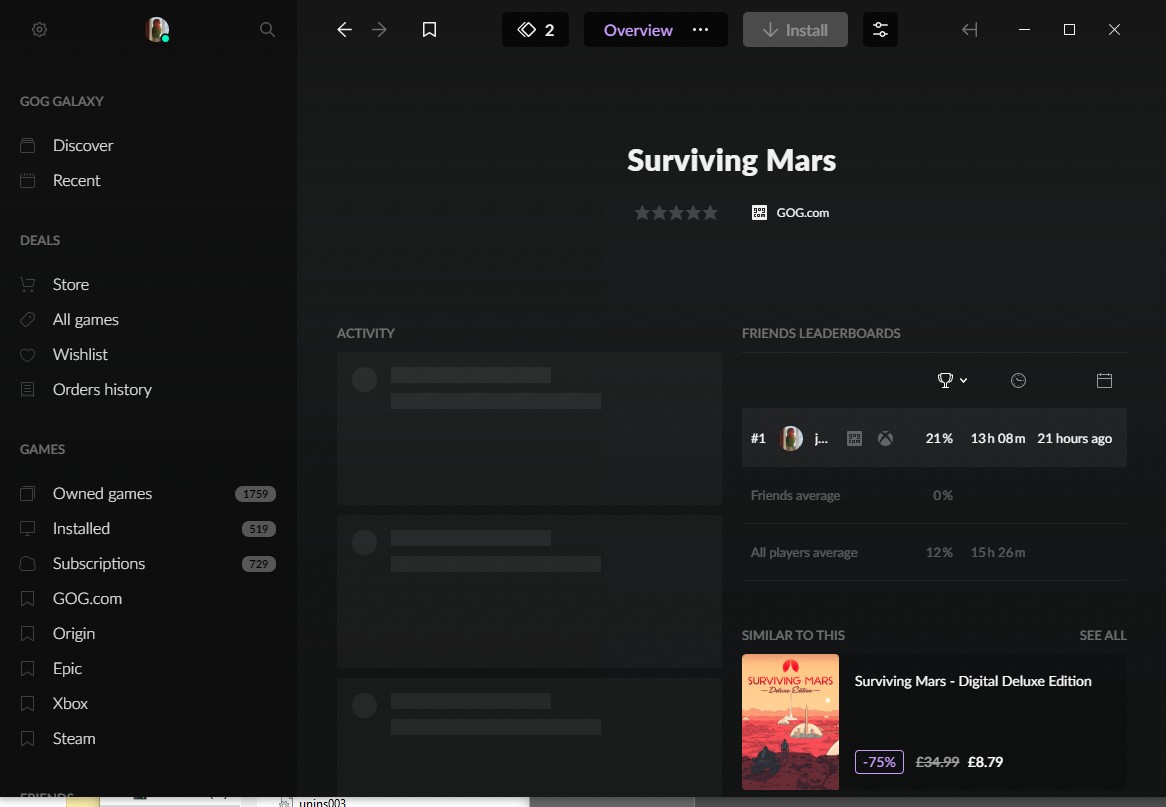The height and width of the screenshot is (807, 1166).
Task: Open the customization sliders button
Action: (880, 30)
